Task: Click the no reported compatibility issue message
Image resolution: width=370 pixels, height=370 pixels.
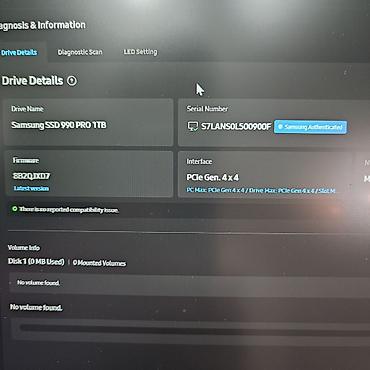Action: point(69,209)
